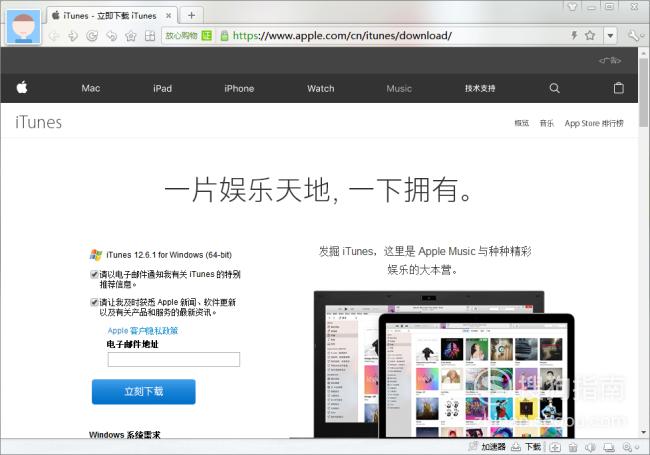
Task: Open the Music menu item
Action: pos(399,88)
